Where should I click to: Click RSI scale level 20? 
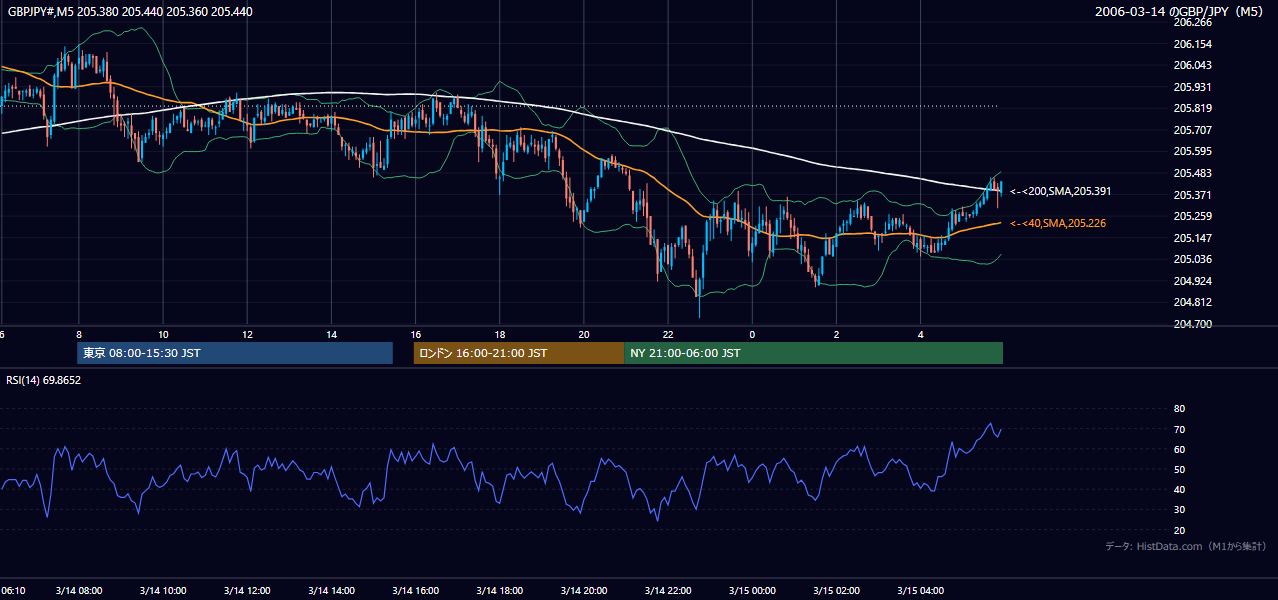pos(1179,530)
